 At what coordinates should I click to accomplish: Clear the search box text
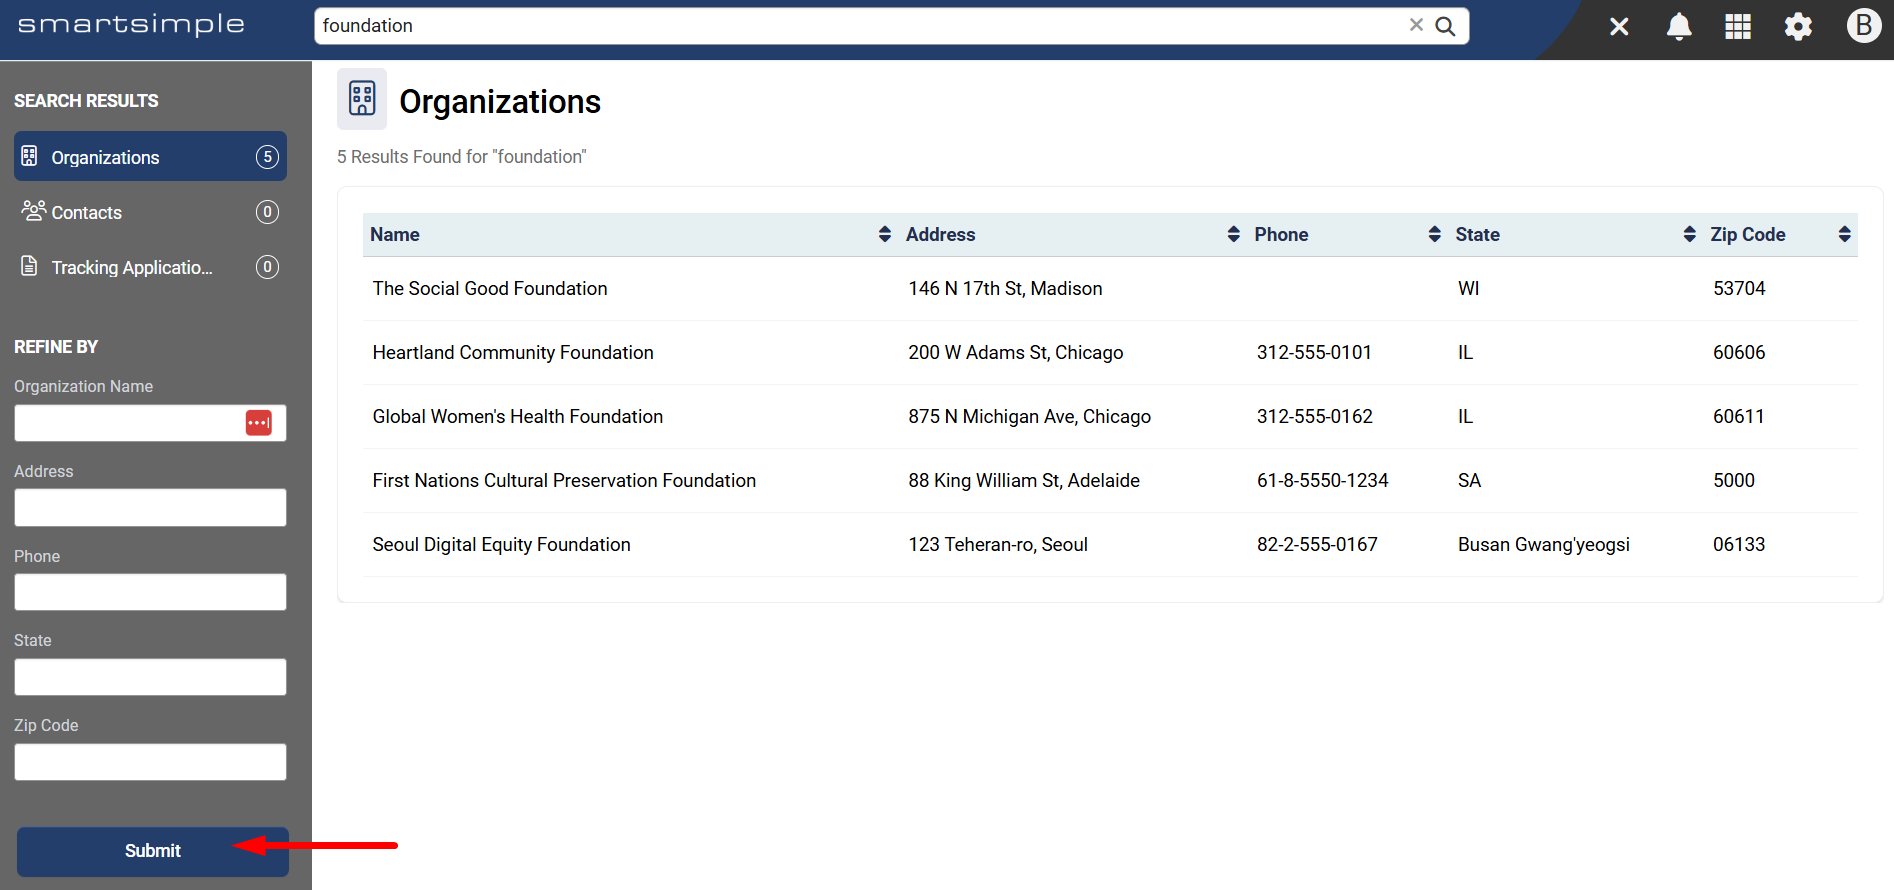(1416, 25)
